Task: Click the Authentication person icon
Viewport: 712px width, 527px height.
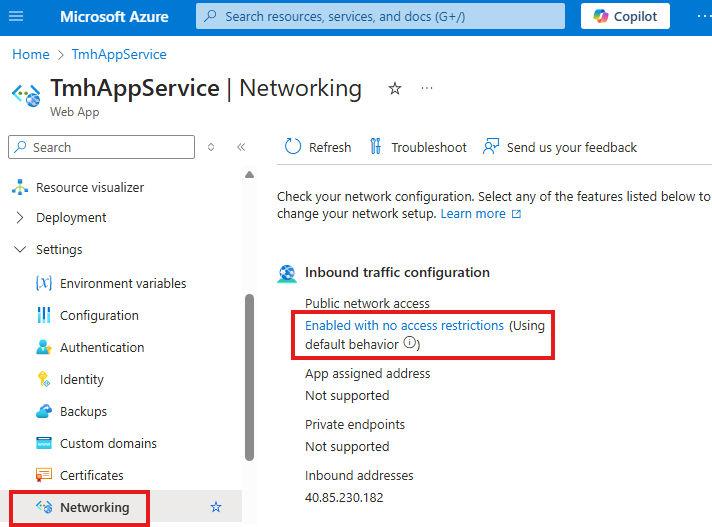Action: pos(44,347)
